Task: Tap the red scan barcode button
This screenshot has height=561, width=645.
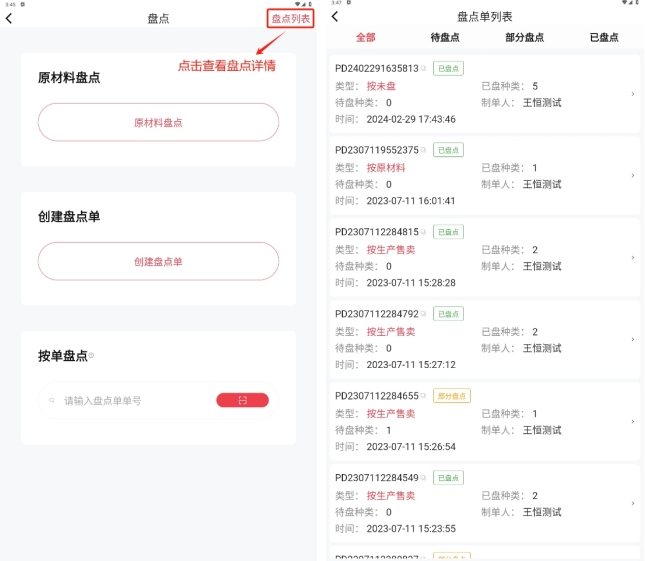Action: (242, 400)
